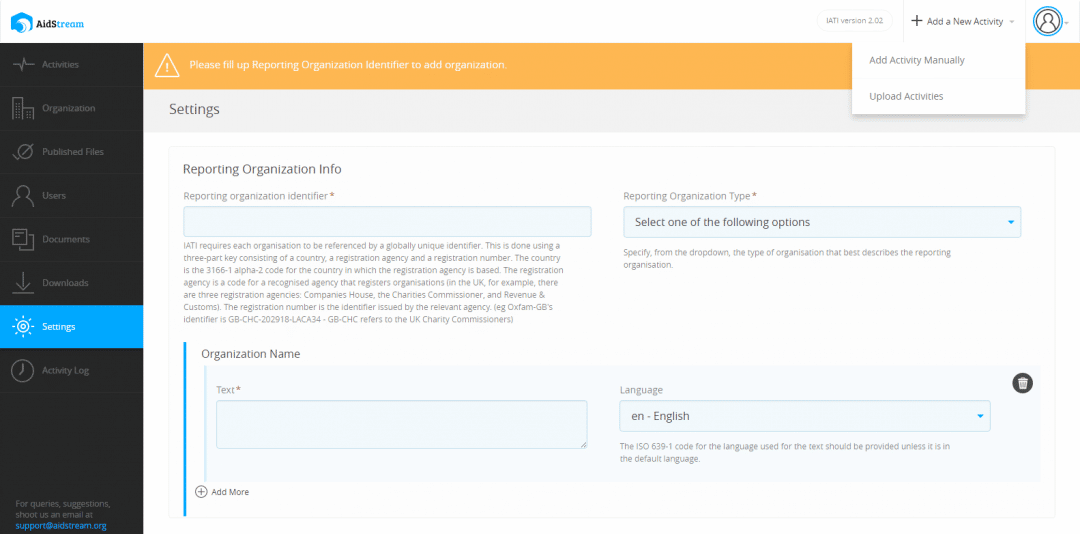
Task: Click the plus icon beside Add More
Action: (x=201, y=492)
